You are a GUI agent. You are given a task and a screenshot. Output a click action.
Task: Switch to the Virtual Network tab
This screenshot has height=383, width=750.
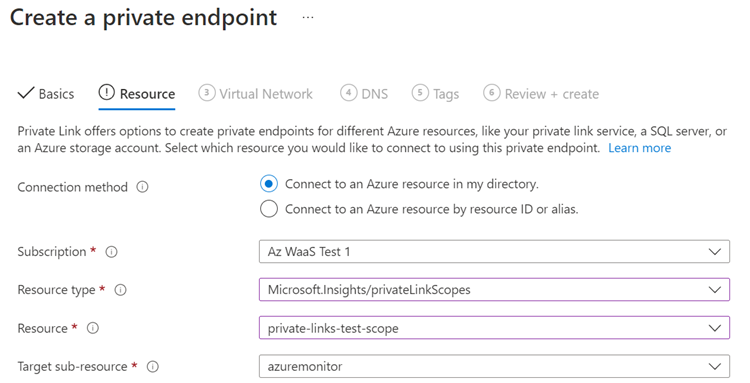[256, 94]
